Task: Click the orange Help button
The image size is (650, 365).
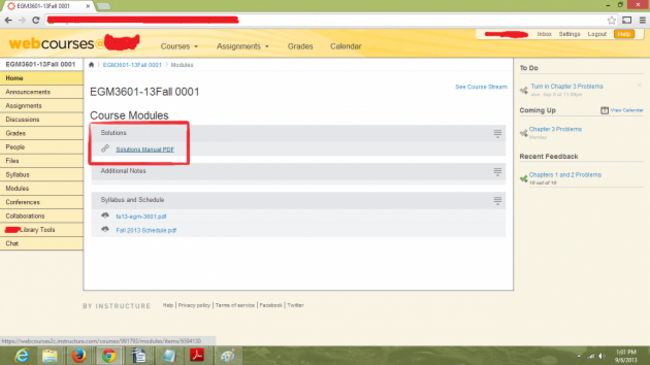Action: (x=624, y=34)
